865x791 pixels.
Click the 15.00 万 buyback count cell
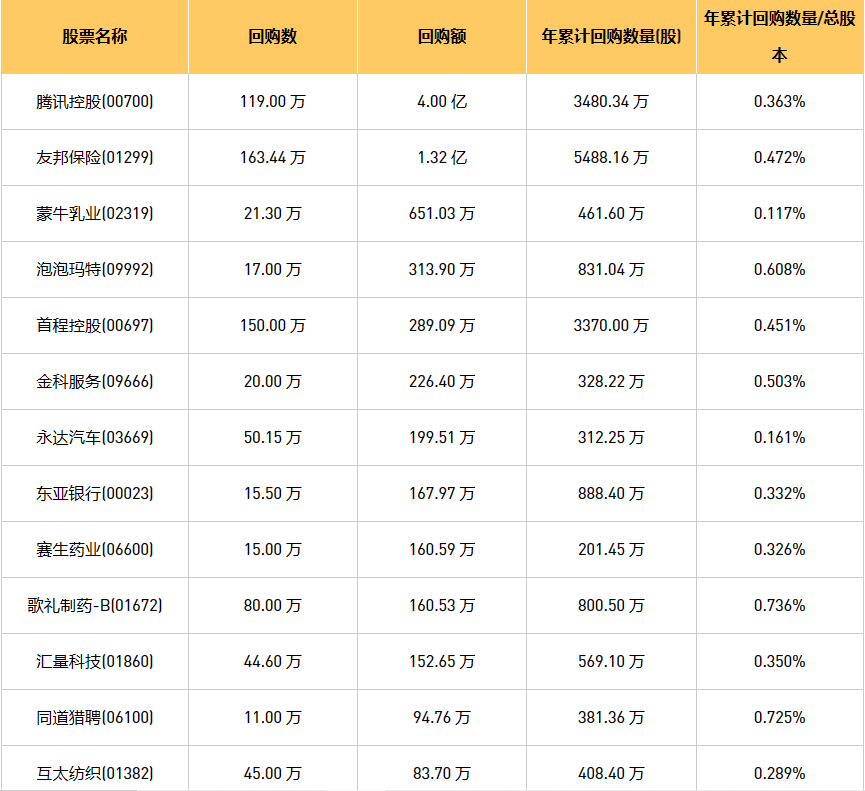(273, 550)
